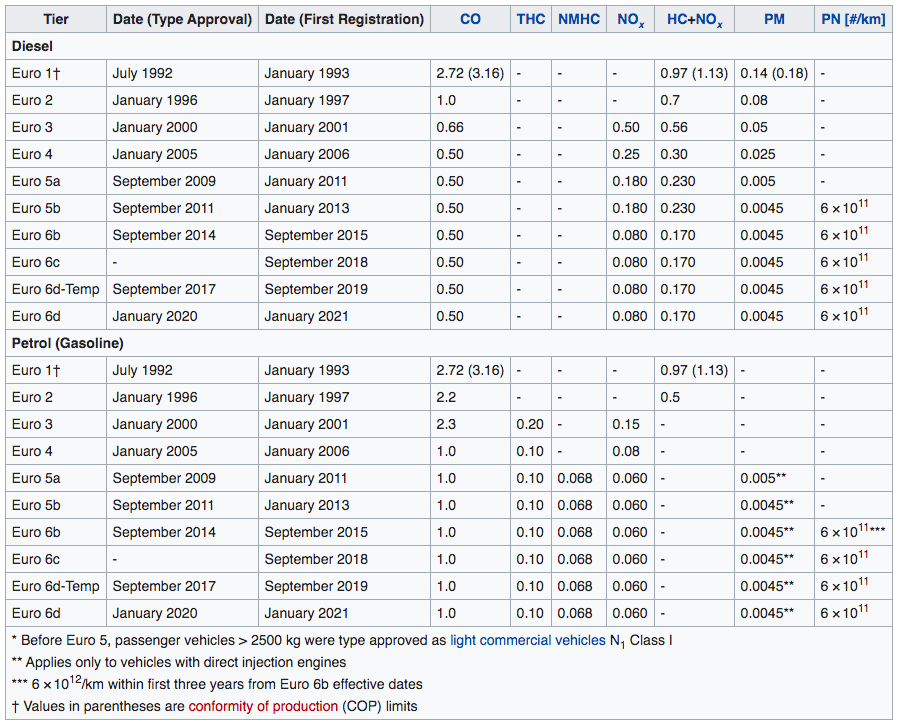The image size is (897, 726).
Task: Click the Date (First Registration) header
Action: [344, 19]
